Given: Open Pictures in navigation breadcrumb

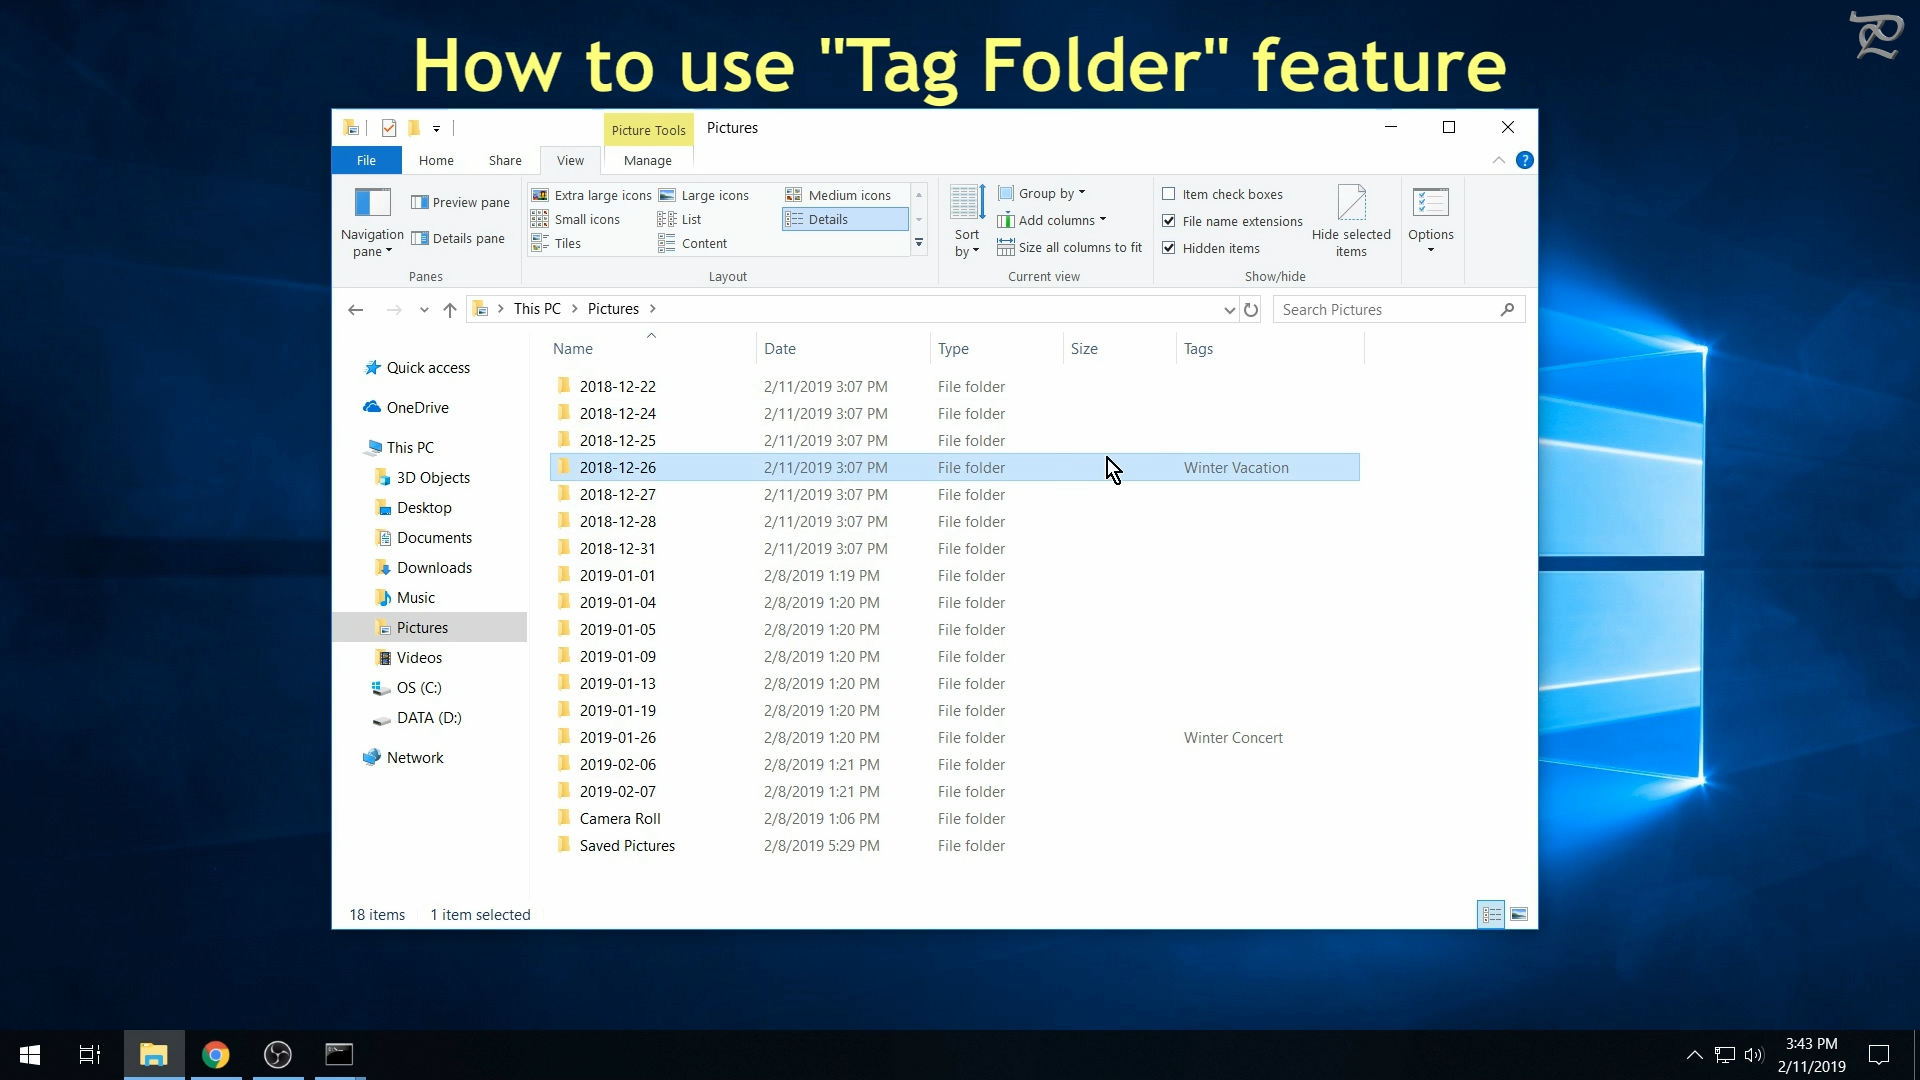Looking at the screenshot, I should (x=612, y=307).
